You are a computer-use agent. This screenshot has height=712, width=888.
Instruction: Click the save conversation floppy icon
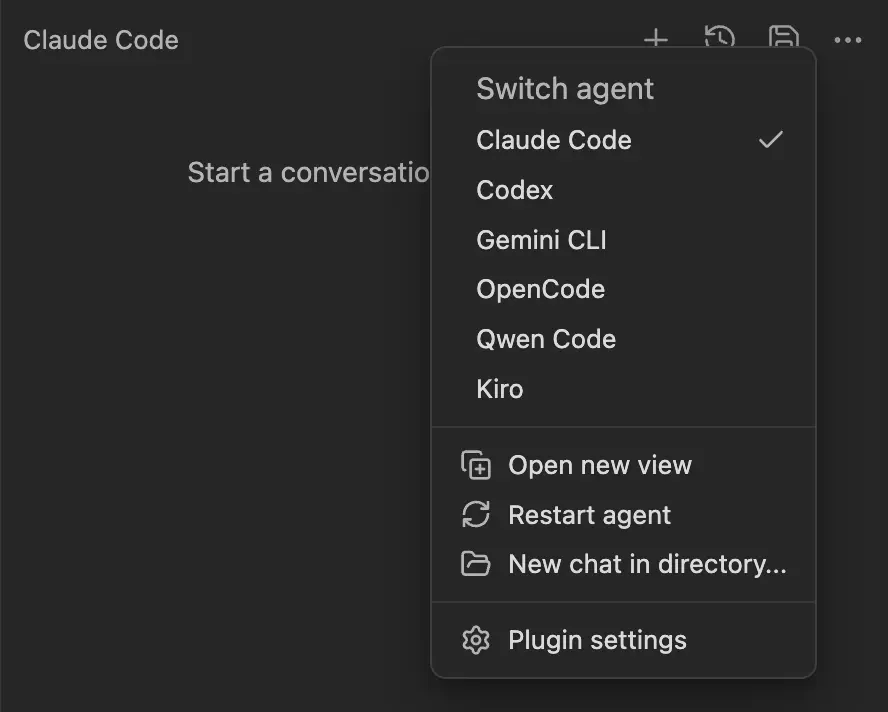tap(784, 37)
